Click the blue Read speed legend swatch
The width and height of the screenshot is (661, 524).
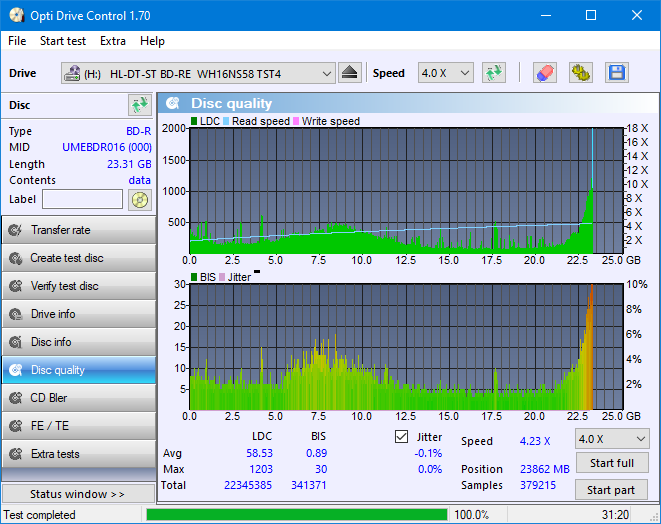[226, 121]
